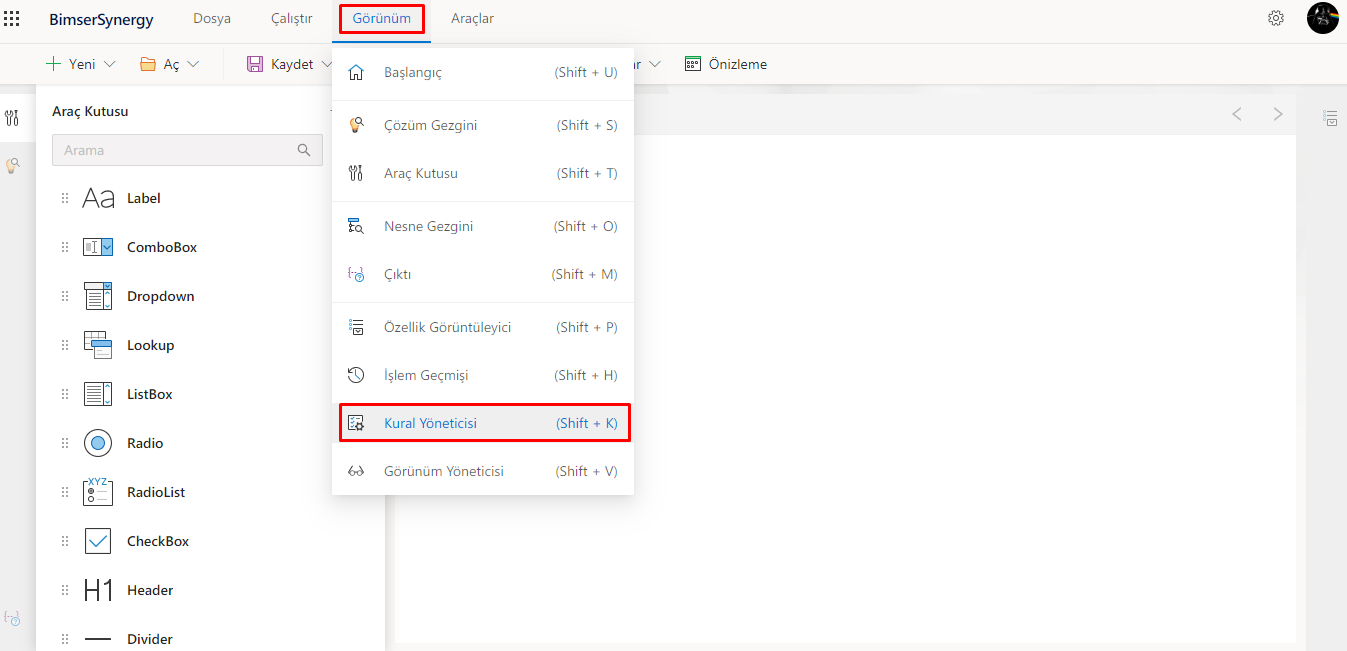The image size is (1347, 651).
Task: Focus the Arama search field
Action: 187,150
